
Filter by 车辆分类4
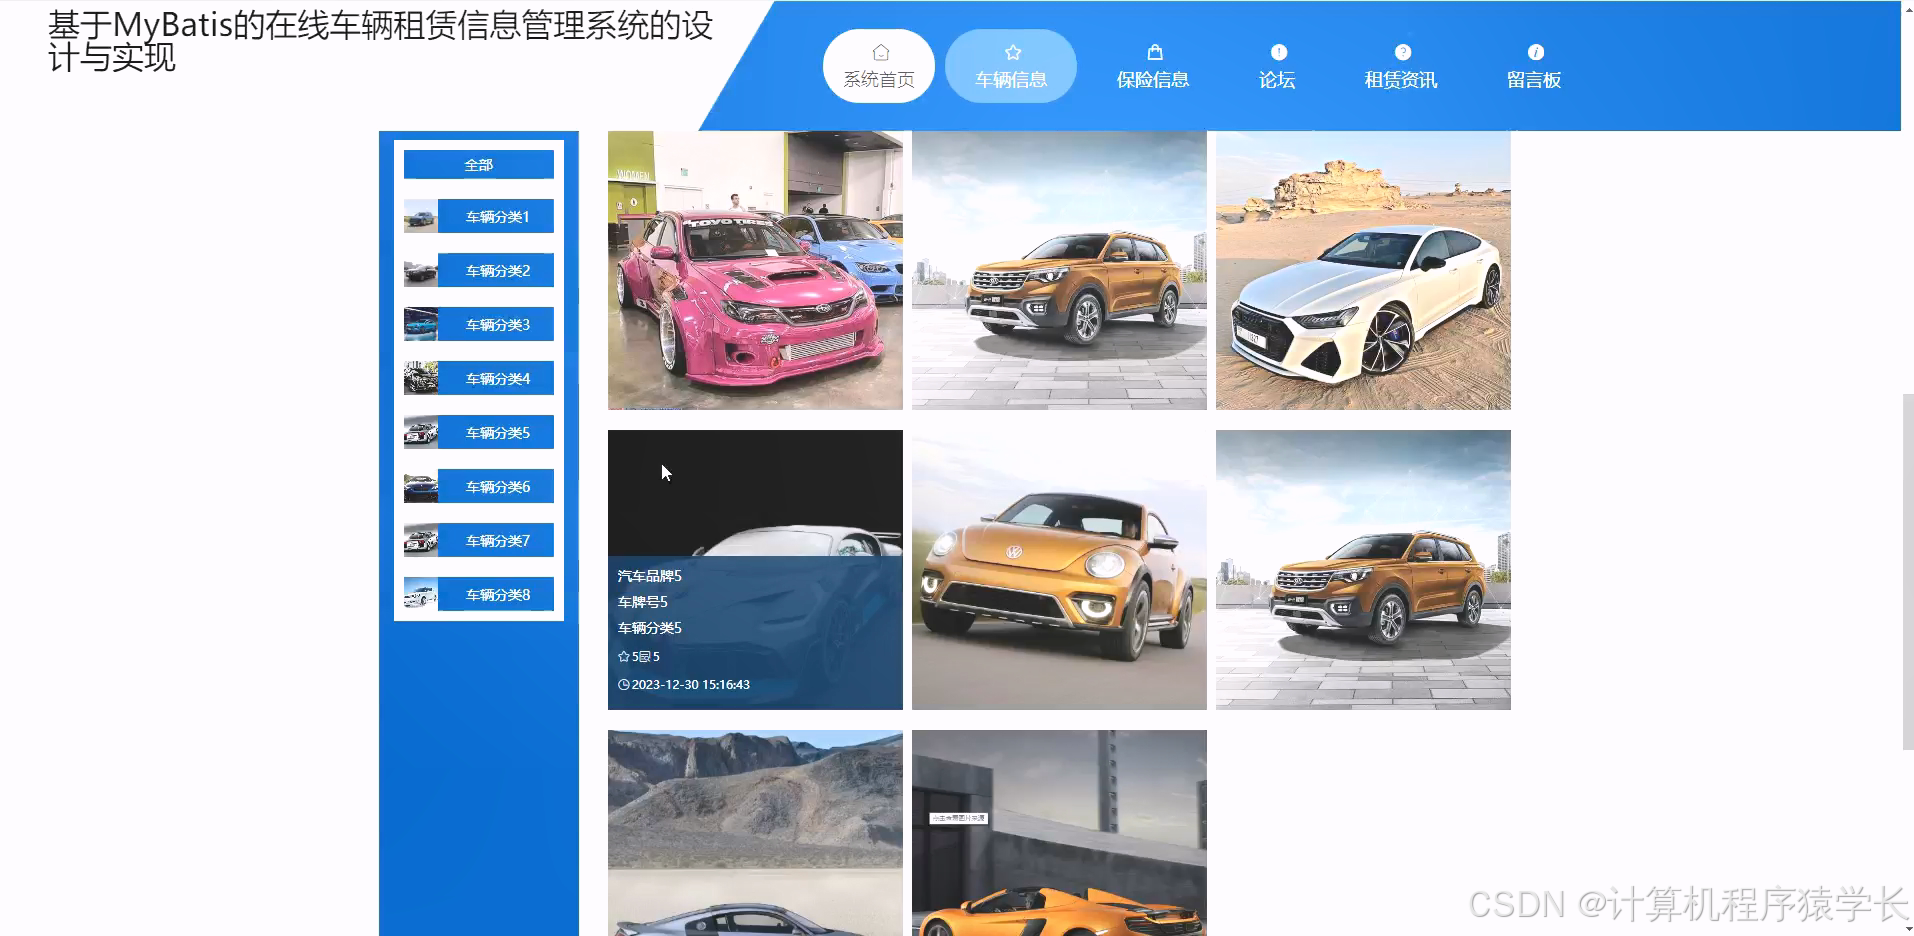coord(479,379)
